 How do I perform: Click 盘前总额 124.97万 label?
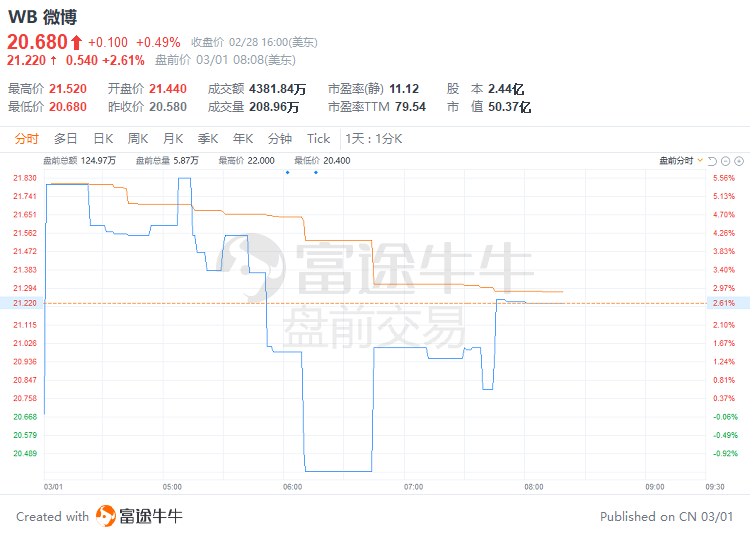79,161
